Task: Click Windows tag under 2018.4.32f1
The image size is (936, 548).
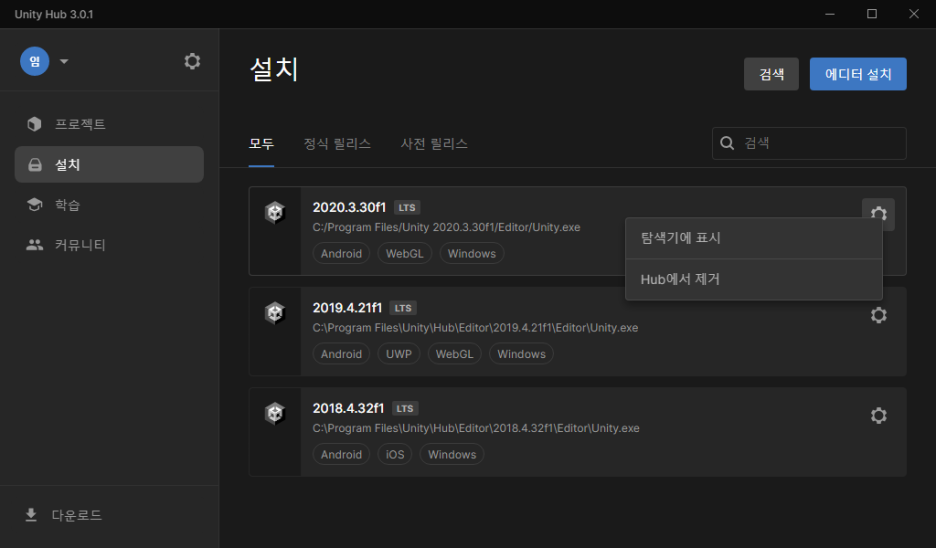Action: coord(452,454)
